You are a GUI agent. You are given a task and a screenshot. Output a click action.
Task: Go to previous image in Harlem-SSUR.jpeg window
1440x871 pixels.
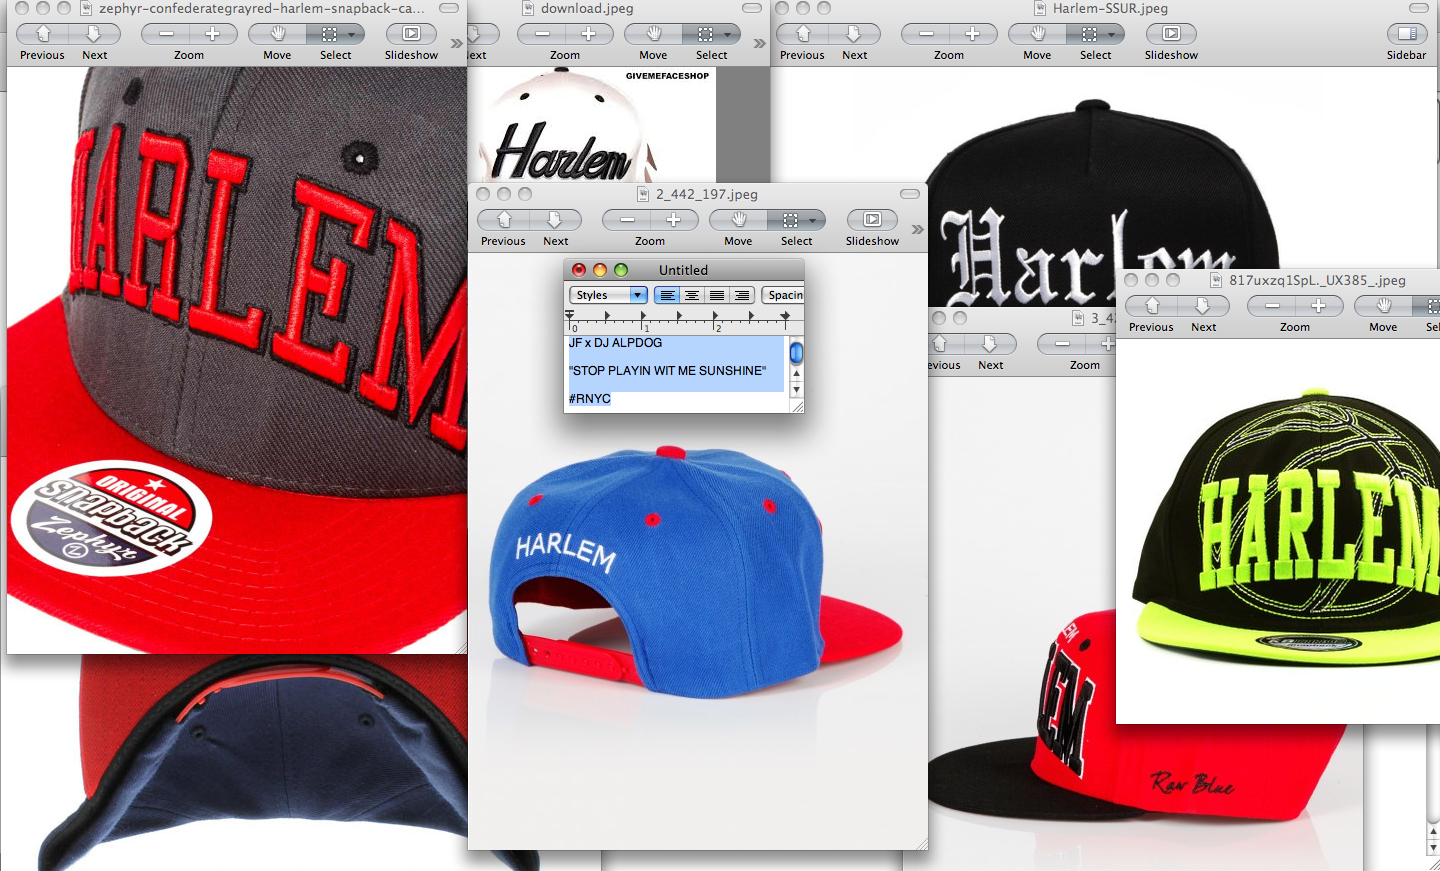tap(803, 34)
